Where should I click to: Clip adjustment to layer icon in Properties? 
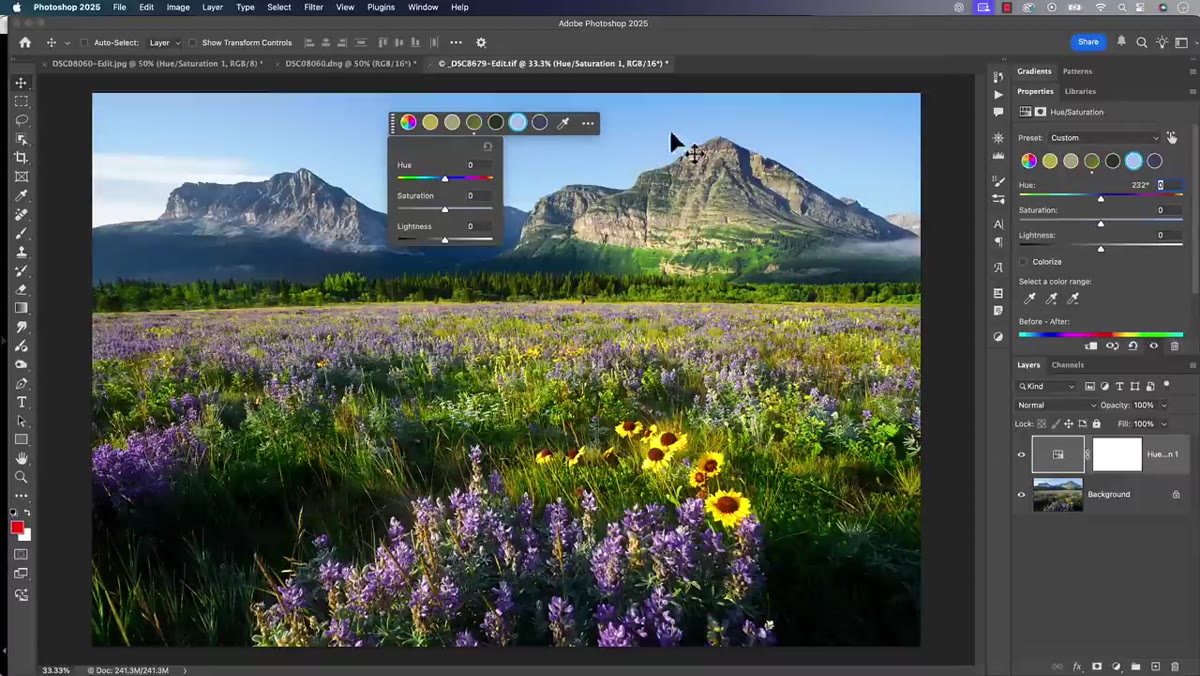pos(1091,346)
